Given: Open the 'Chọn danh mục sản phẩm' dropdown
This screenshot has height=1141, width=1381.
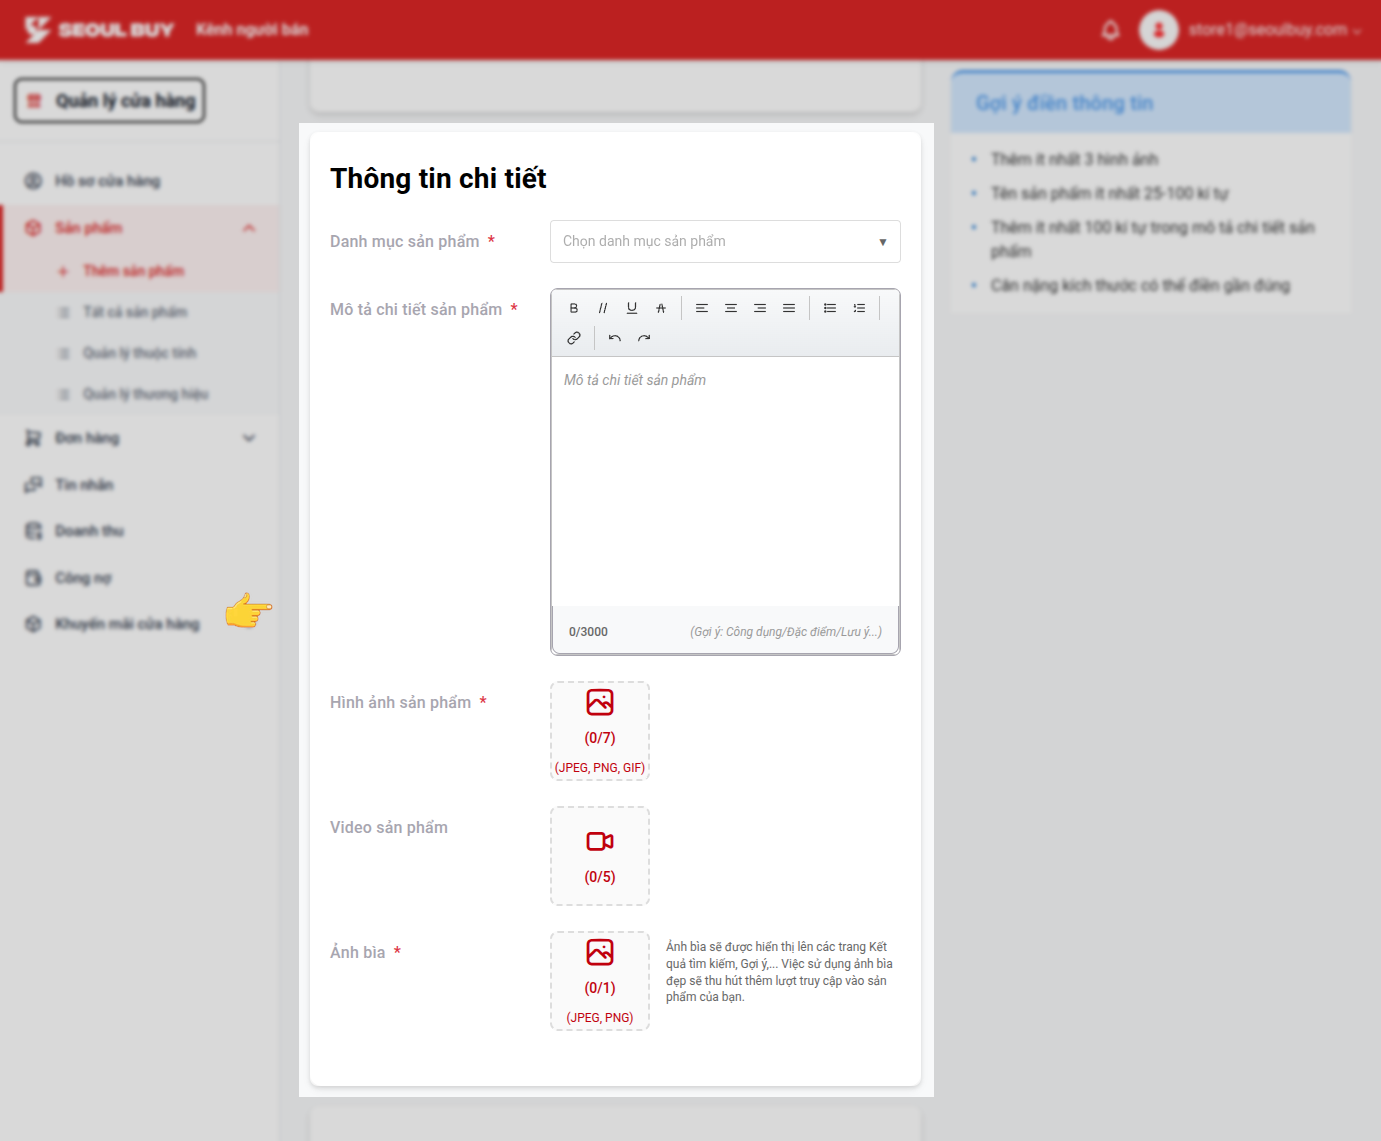Looking at the screenshot, I should 725,242.
